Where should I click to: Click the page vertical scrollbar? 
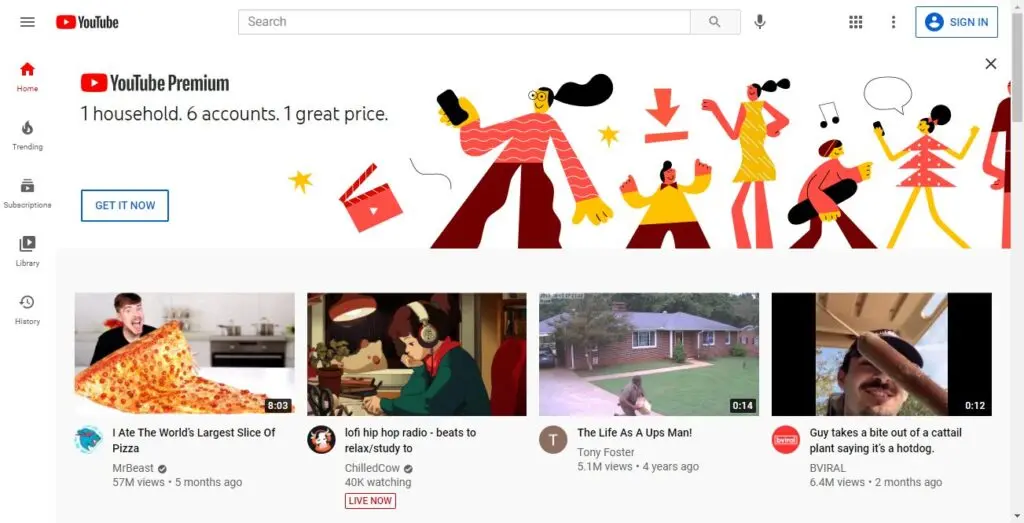1017,261
